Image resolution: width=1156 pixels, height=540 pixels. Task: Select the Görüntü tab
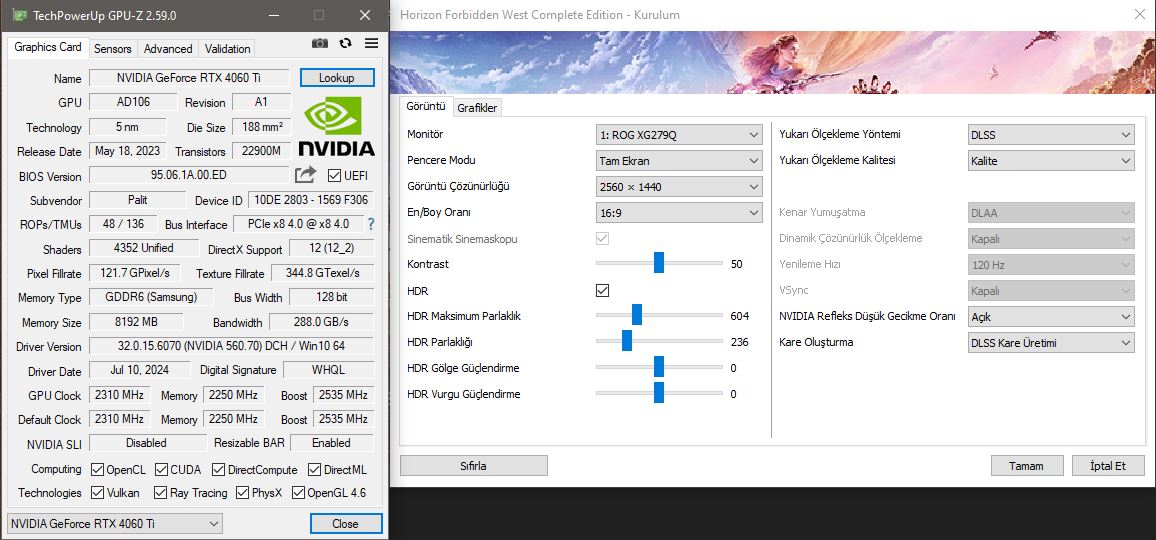click(426, 106)
